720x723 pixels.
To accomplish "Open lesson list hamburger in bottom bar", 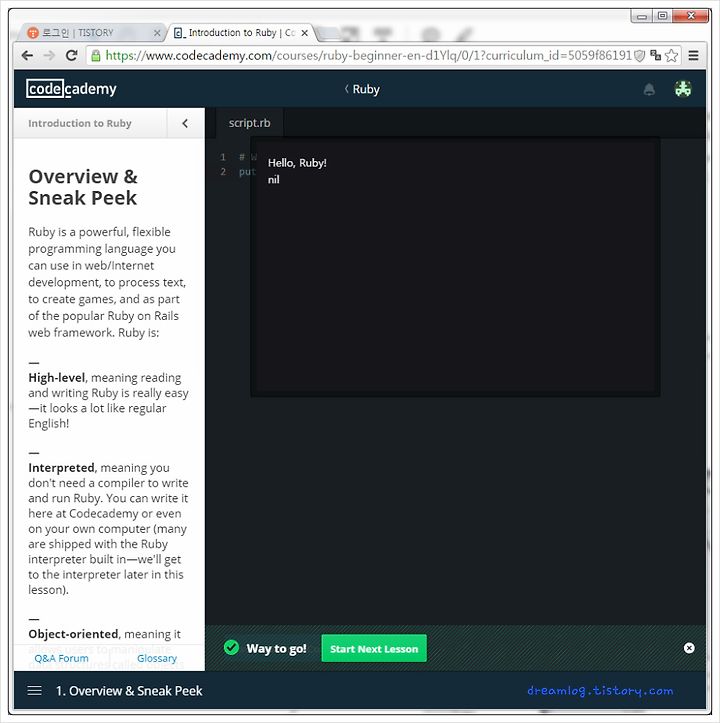I will point(35,690).
